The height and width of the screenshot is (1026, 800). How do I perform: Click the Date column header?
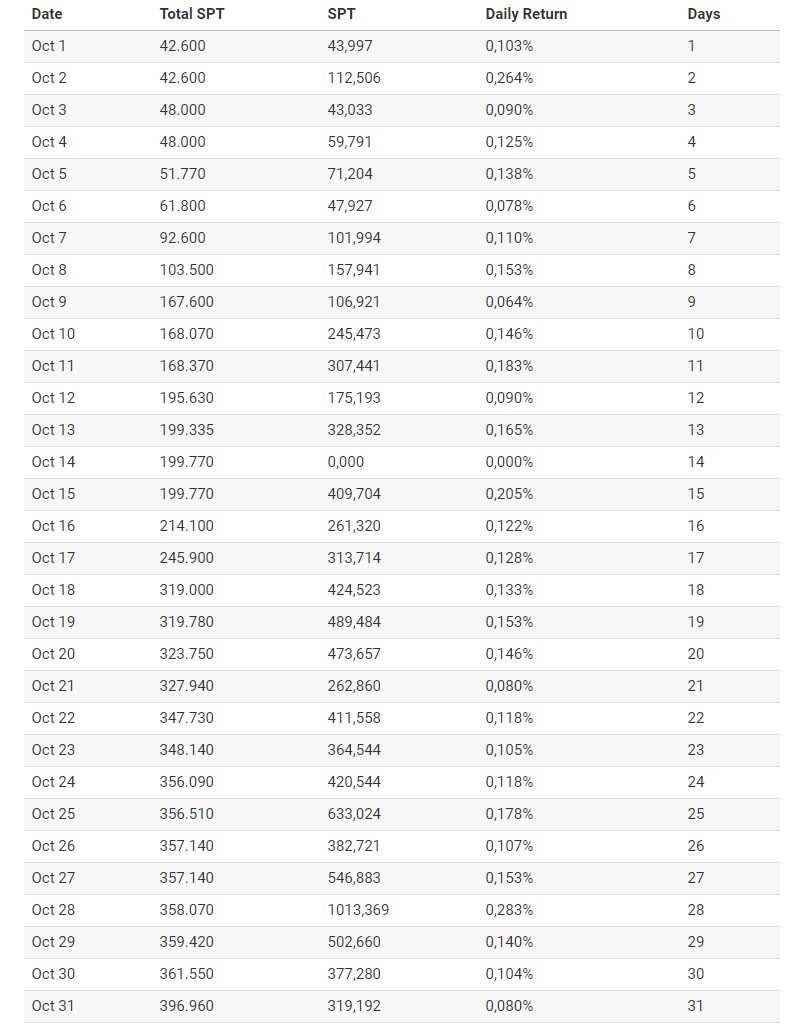[47, 14]
